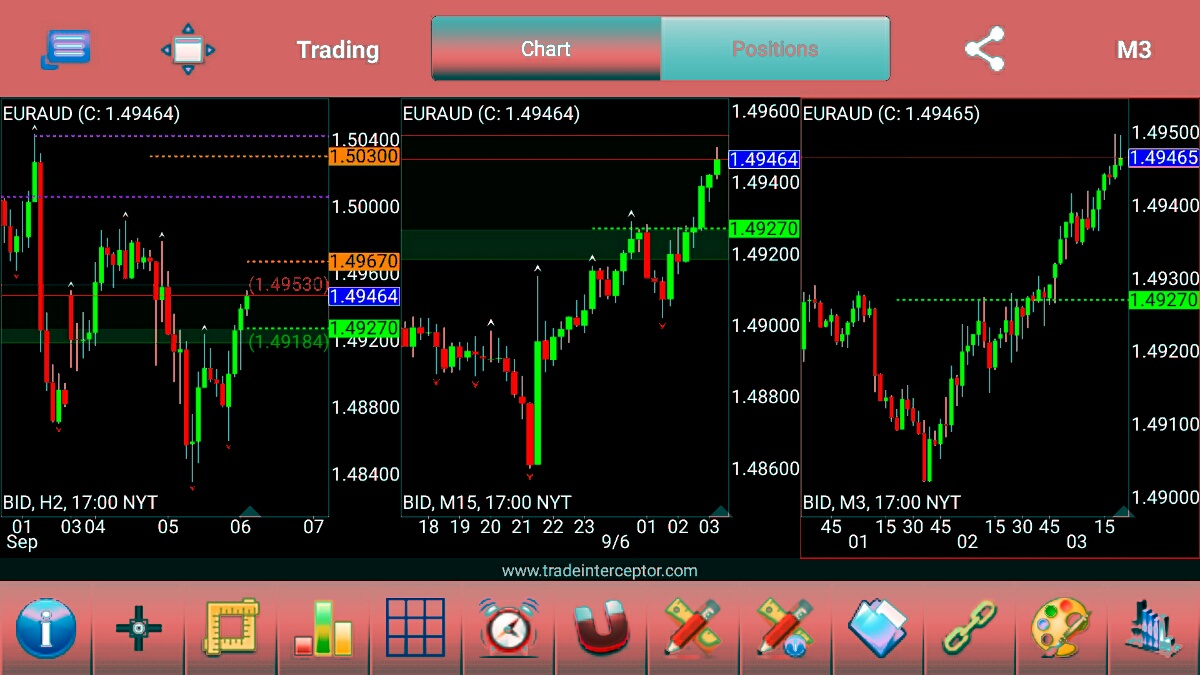Open the www.tradeinterceptor.com link
This screenshot has height=675, width=1200.
coord(600,571)
